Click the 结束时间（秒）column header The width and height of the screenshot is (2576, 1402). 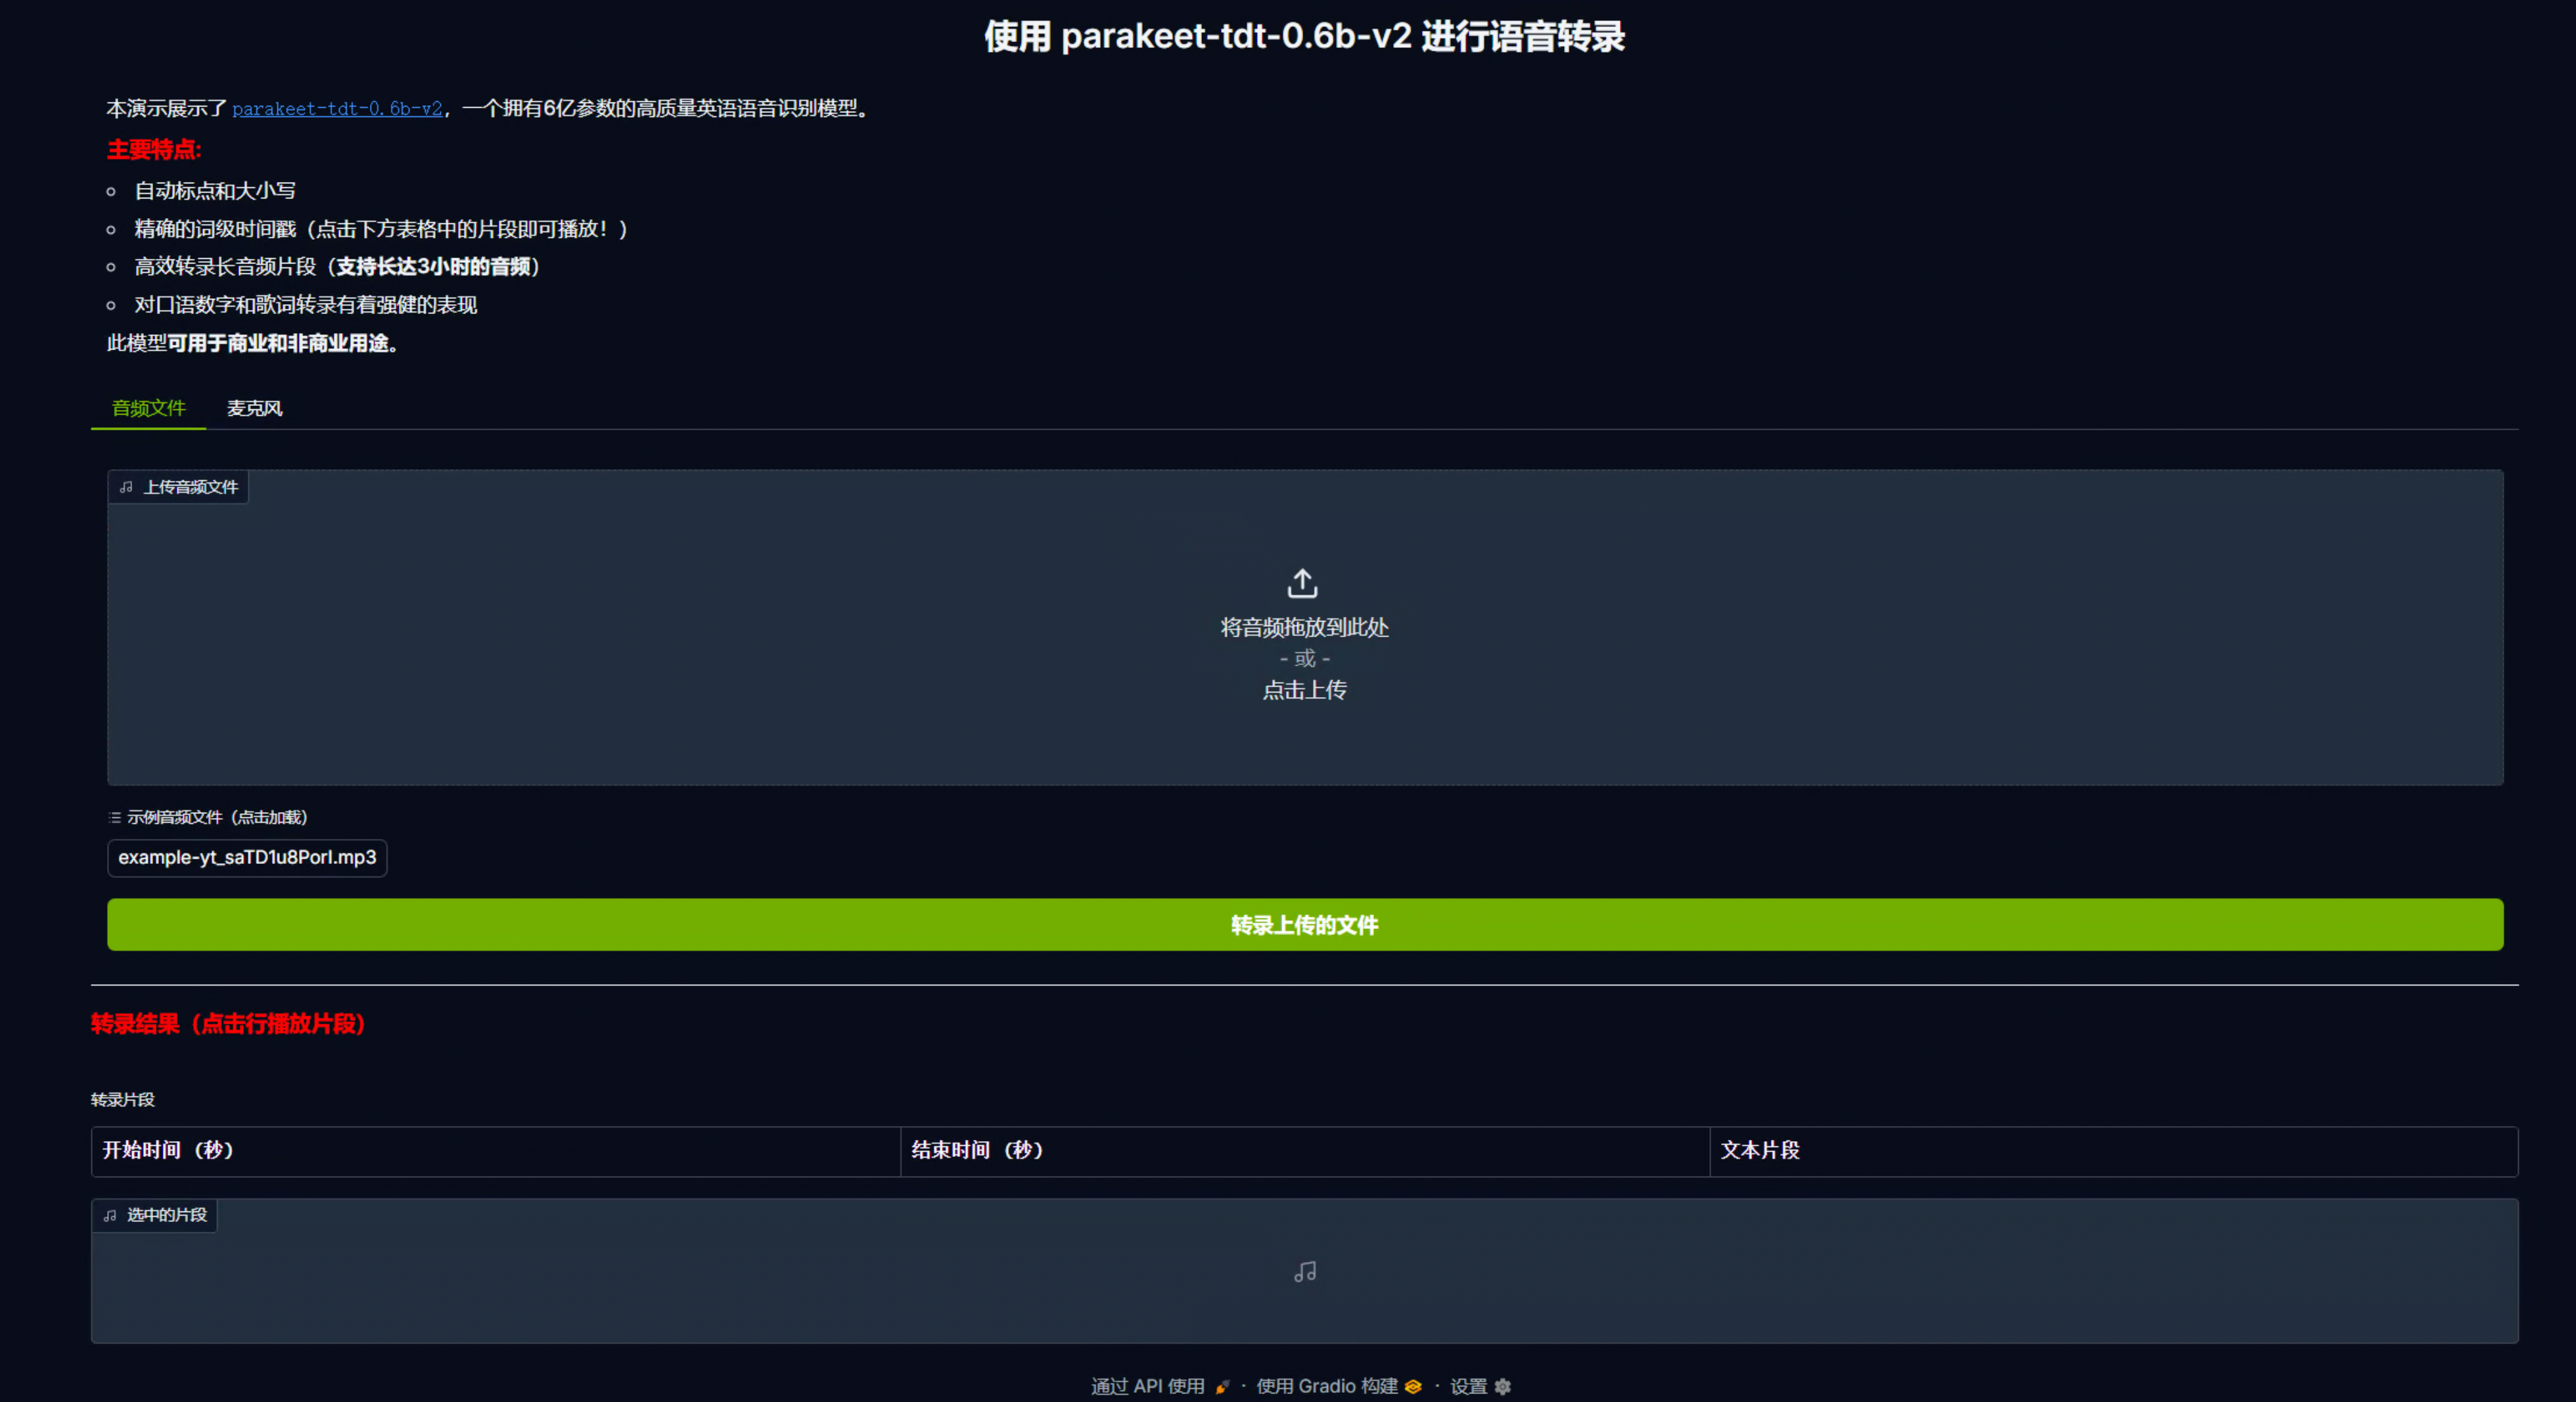click(x=977, y=1150)
